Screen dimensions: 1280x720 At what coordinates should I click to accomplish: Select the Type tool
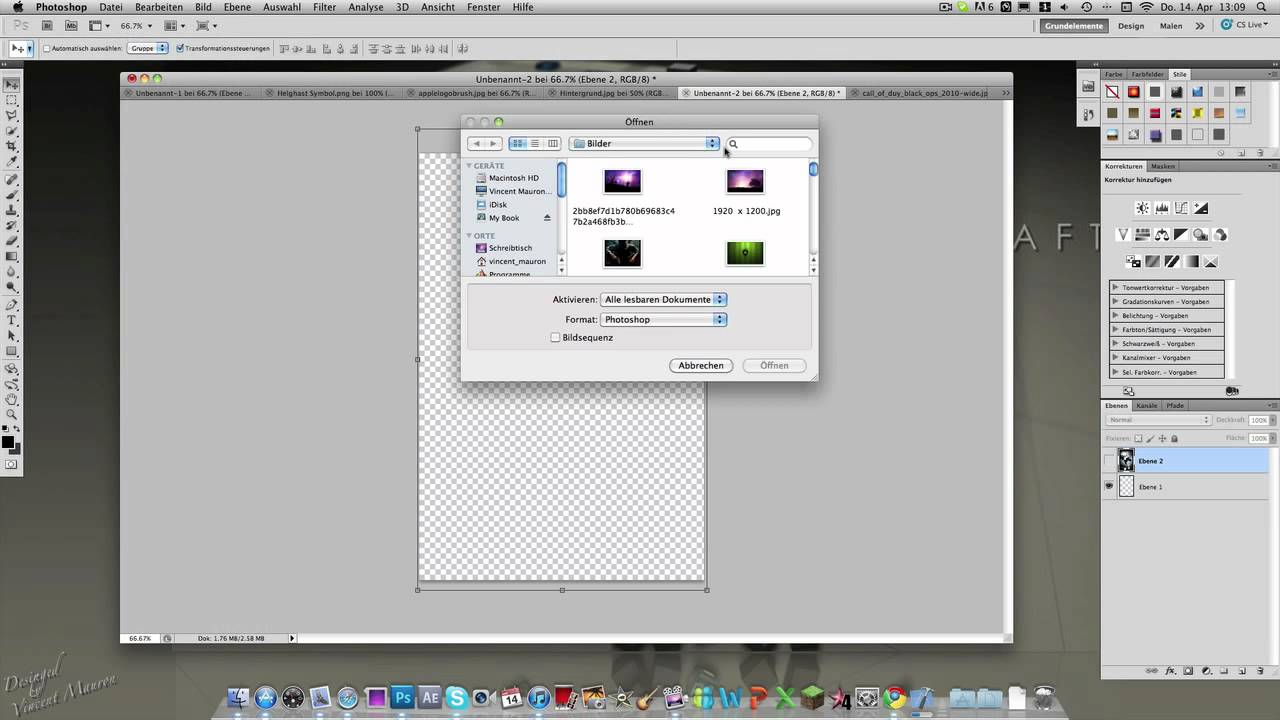tap(12, 320)
